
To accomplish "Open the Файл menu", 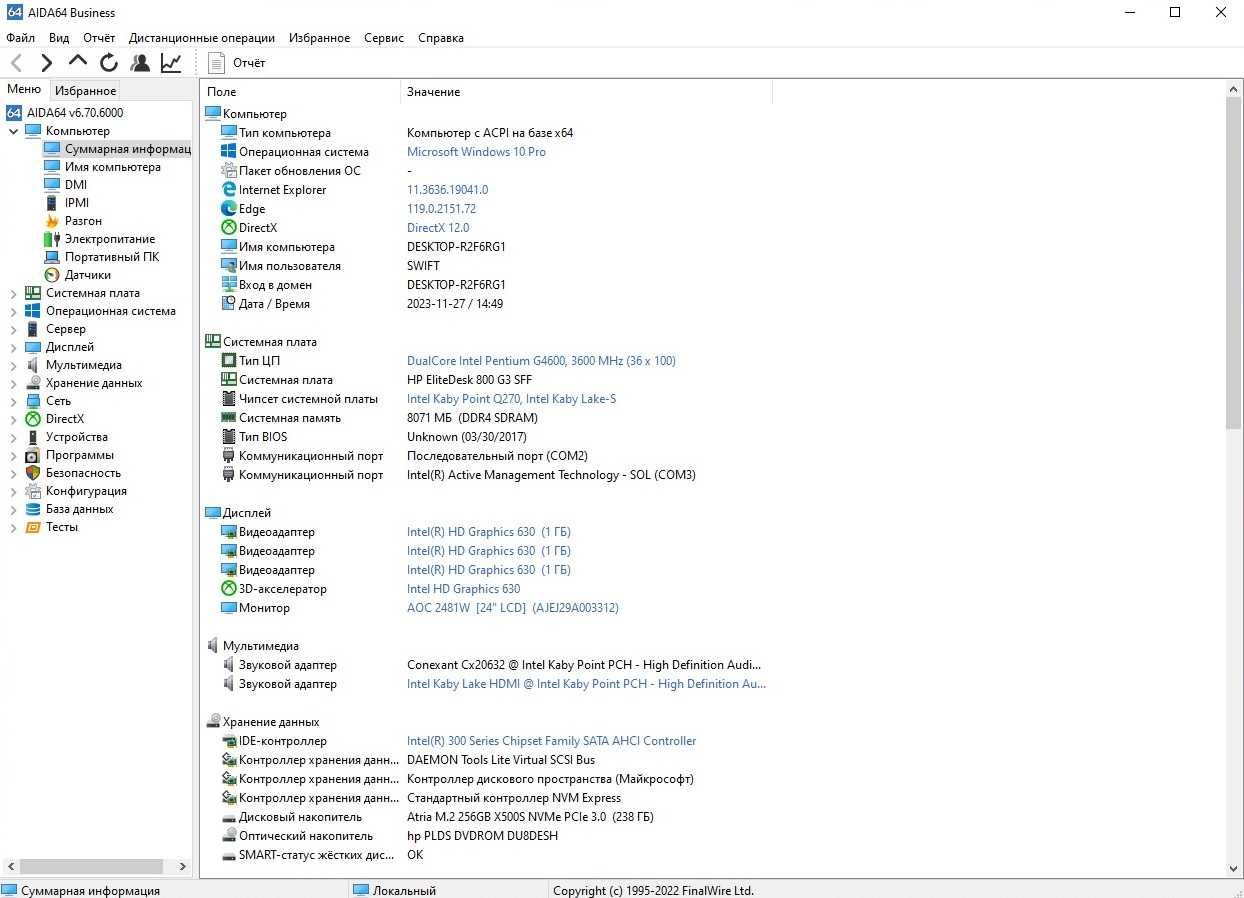I will pyautogui.click(x=20, y=38).
